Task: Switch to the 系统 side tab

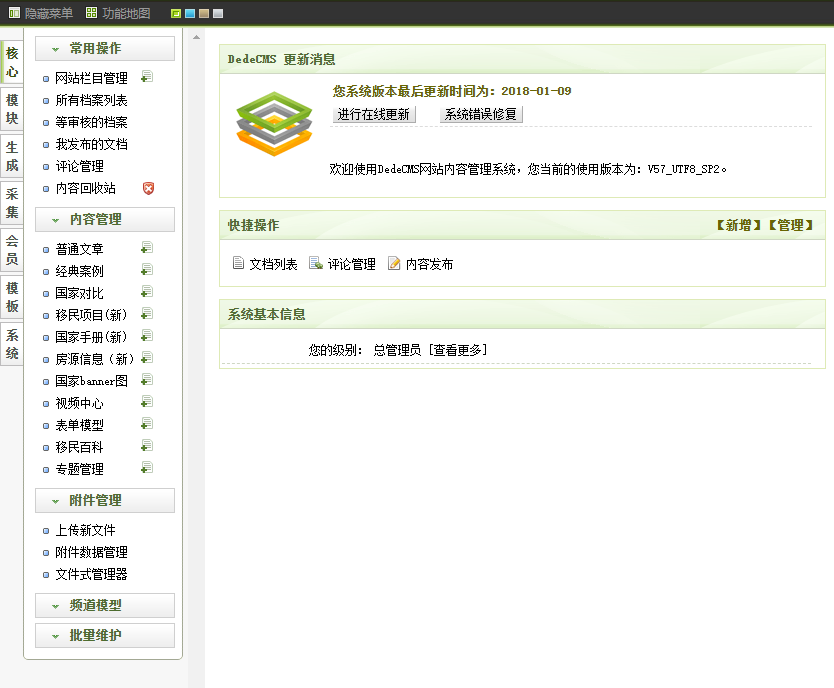Action: (12, 344)
